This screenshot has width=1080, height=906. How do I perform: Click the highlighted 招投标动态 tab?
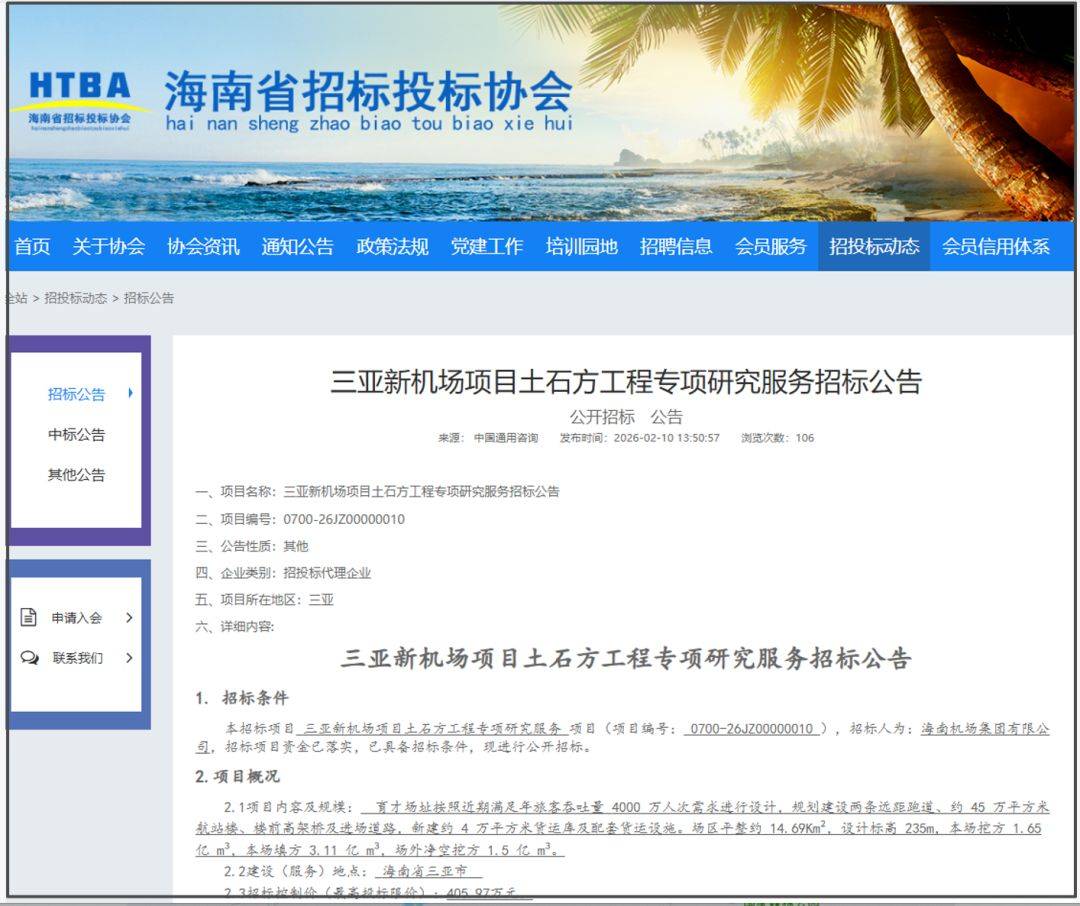874,247
